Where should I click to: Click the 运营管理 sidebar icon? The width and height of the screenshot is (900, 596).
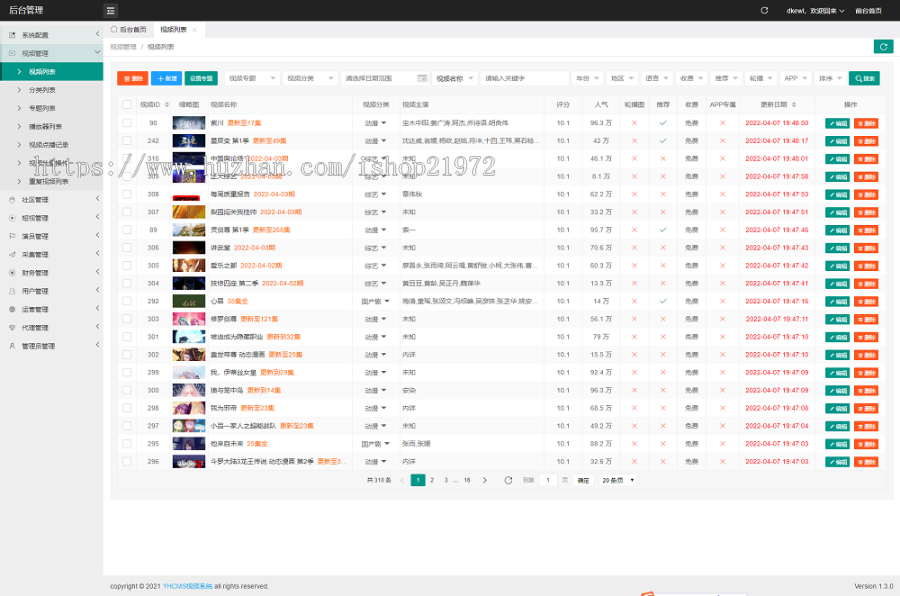coord(12,309)
